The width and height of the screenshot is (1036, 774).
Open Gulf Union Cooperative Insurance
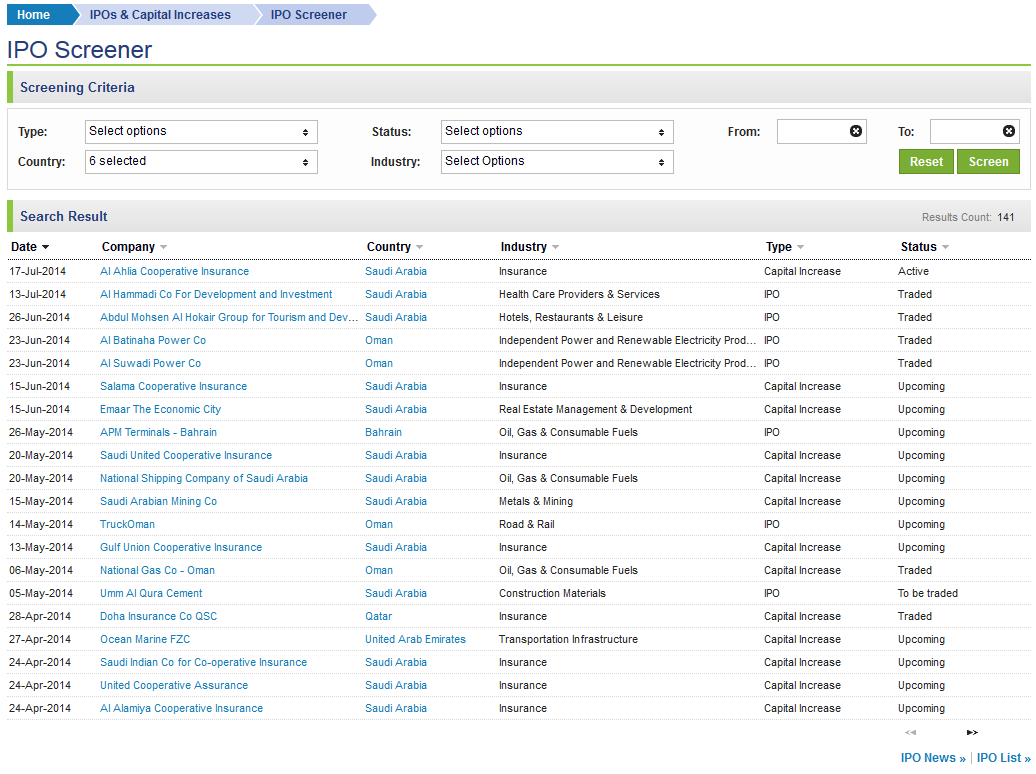coord(181,547)
